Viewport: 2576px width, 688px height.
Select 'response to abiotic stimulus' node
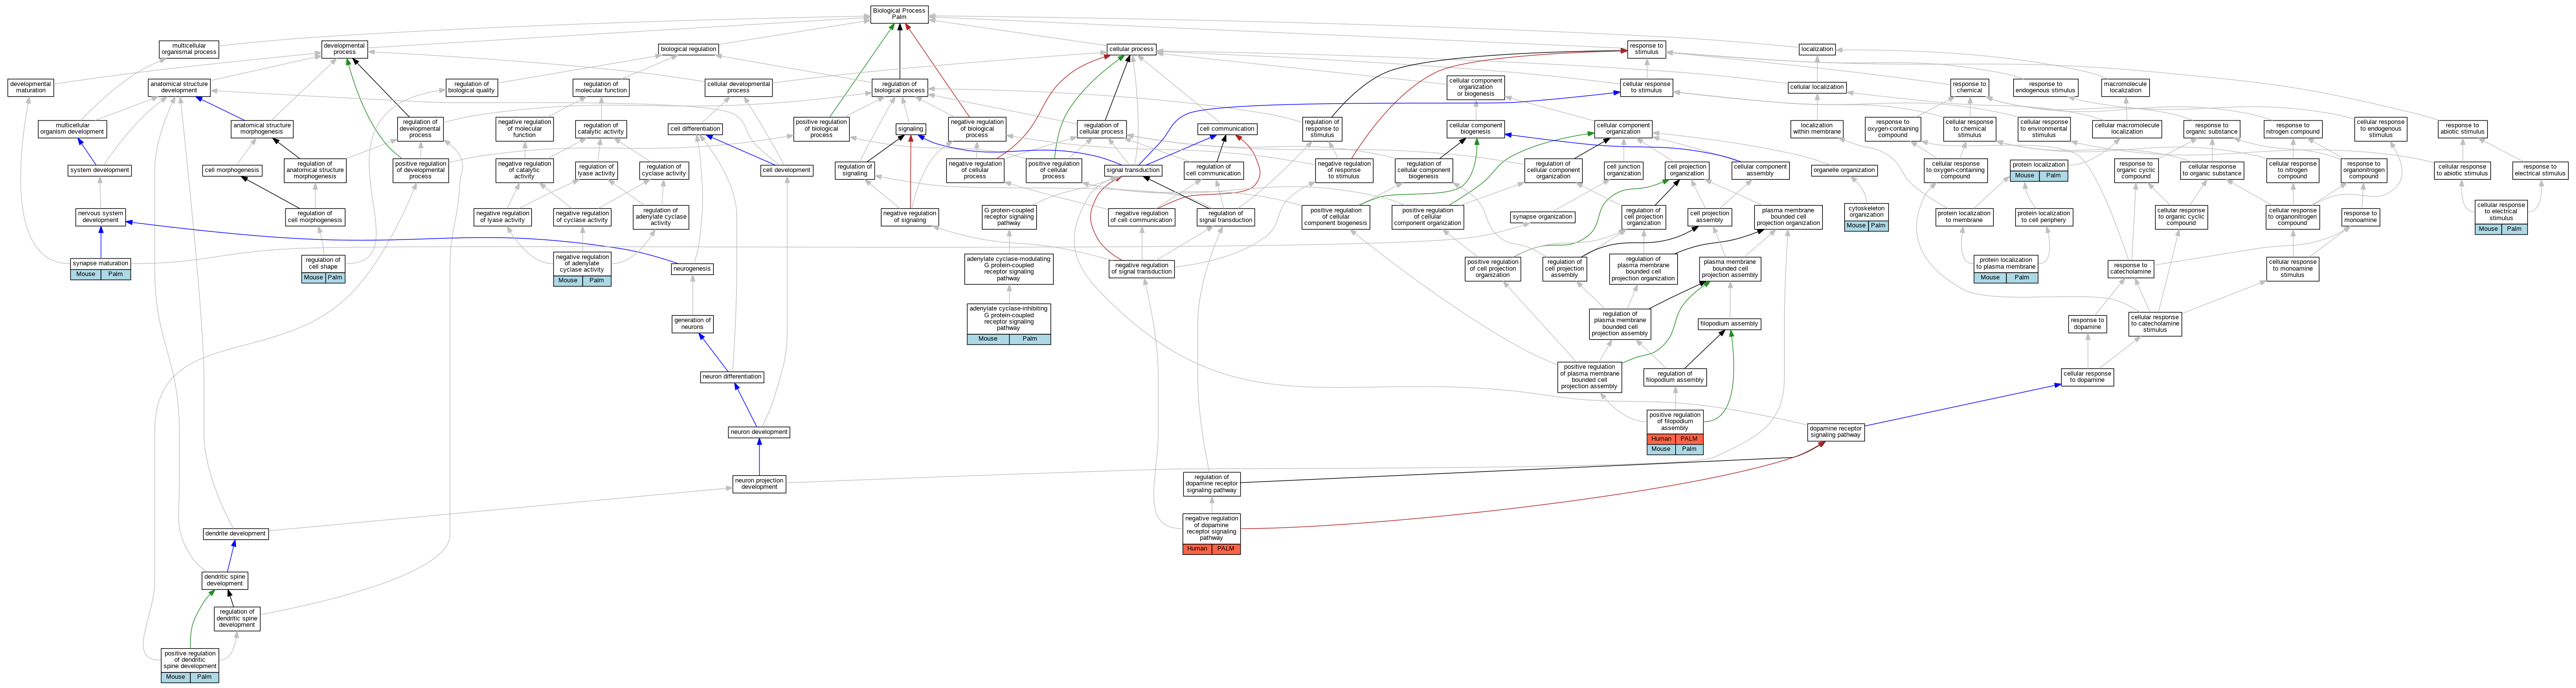point(2462,129)
